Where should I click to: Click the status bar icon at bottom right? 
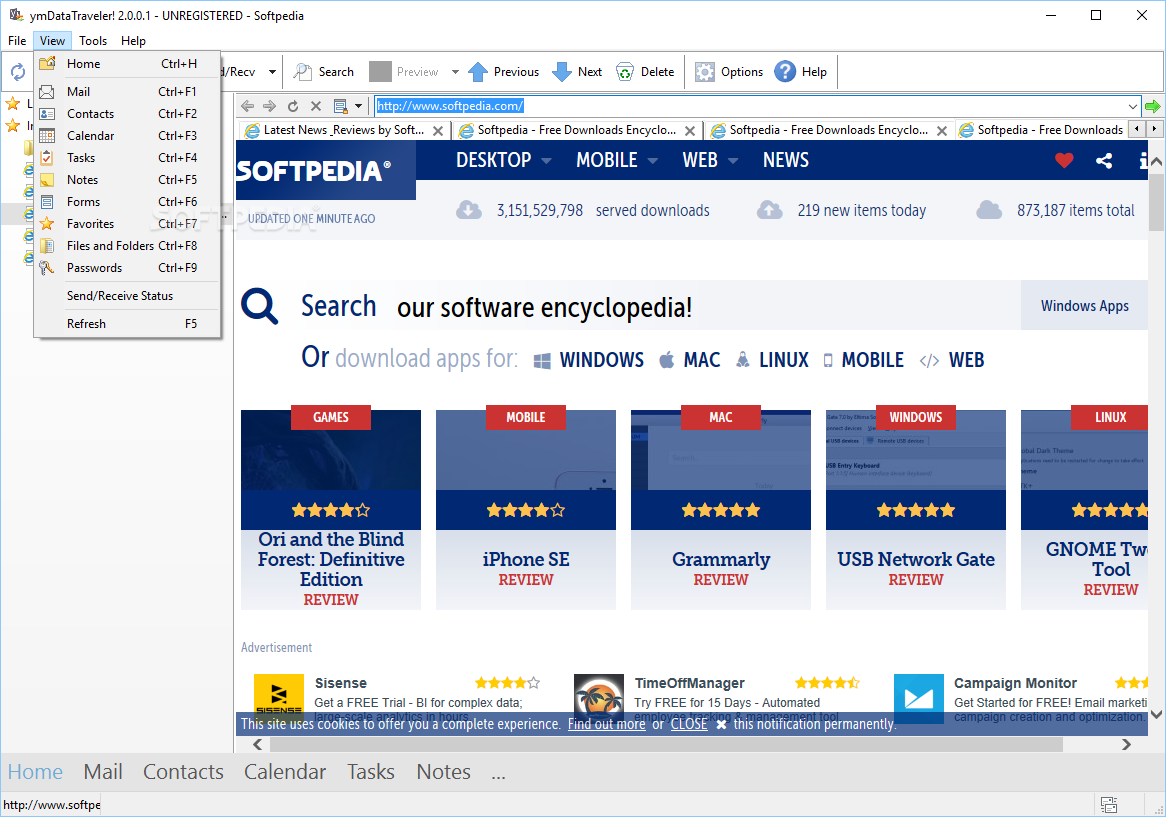click(x=1109, y=804)
